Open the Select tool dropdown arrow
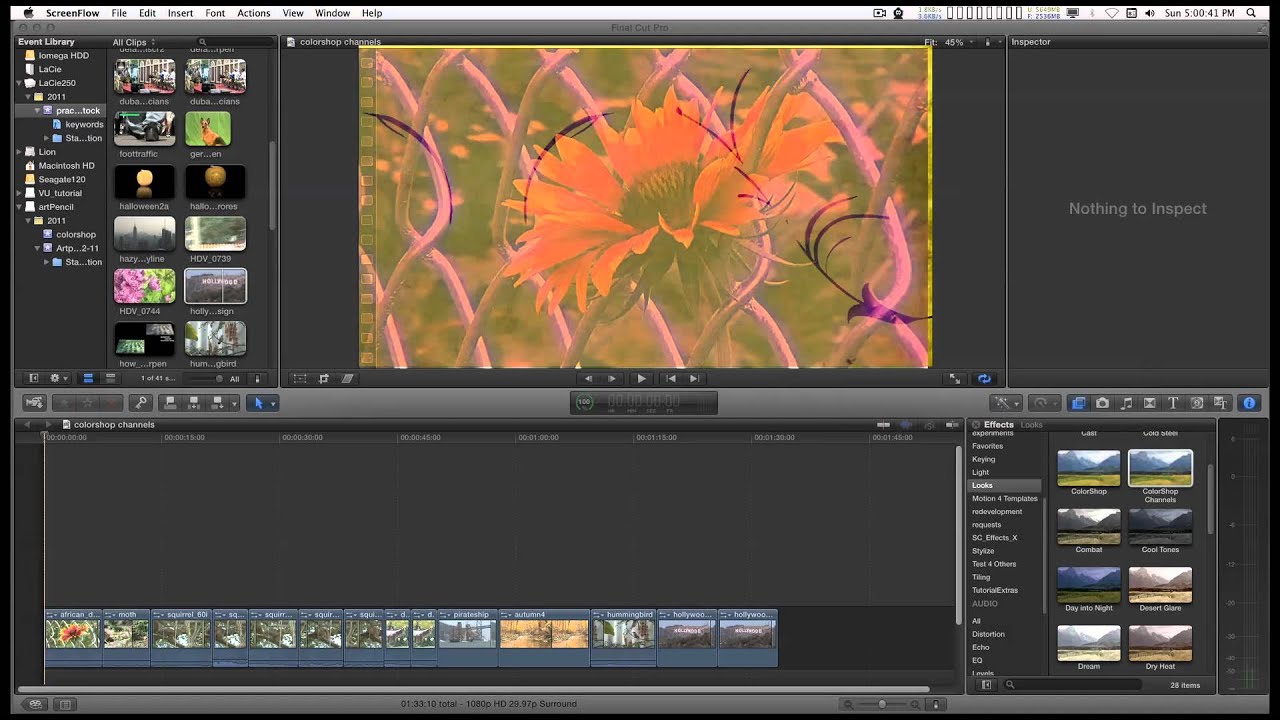The width and height of the screenshot is (1280, 720). tap(273, 403)
